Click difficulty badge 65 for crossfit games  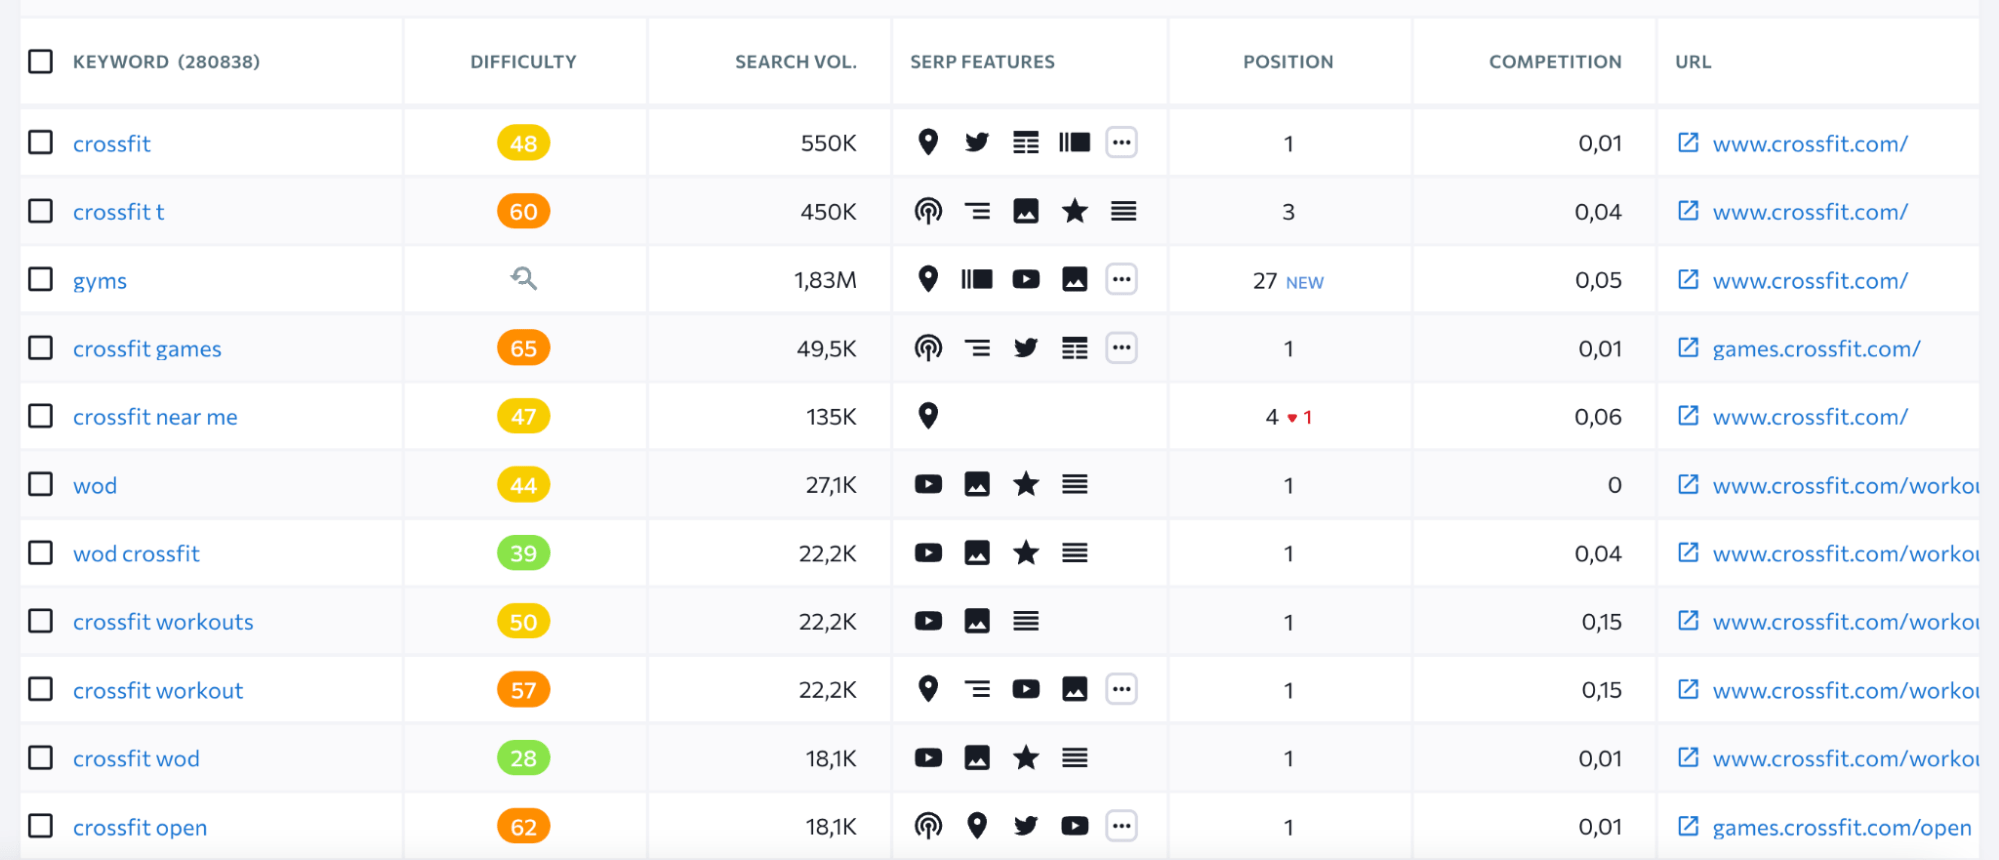tap(524, 348)
